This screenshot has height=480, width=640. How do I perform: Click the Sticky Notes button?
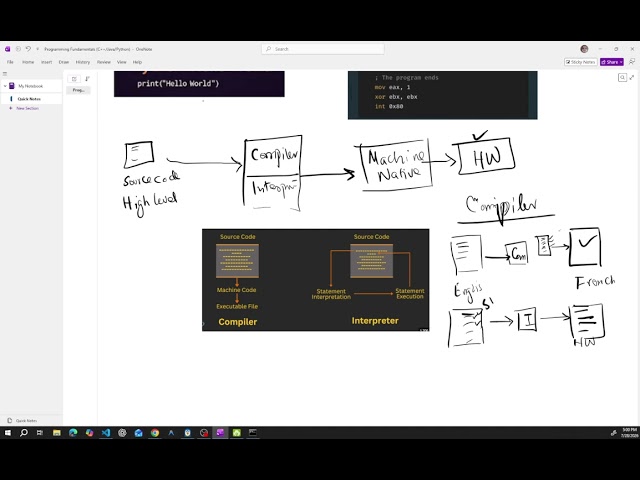(x=580, y=62)
